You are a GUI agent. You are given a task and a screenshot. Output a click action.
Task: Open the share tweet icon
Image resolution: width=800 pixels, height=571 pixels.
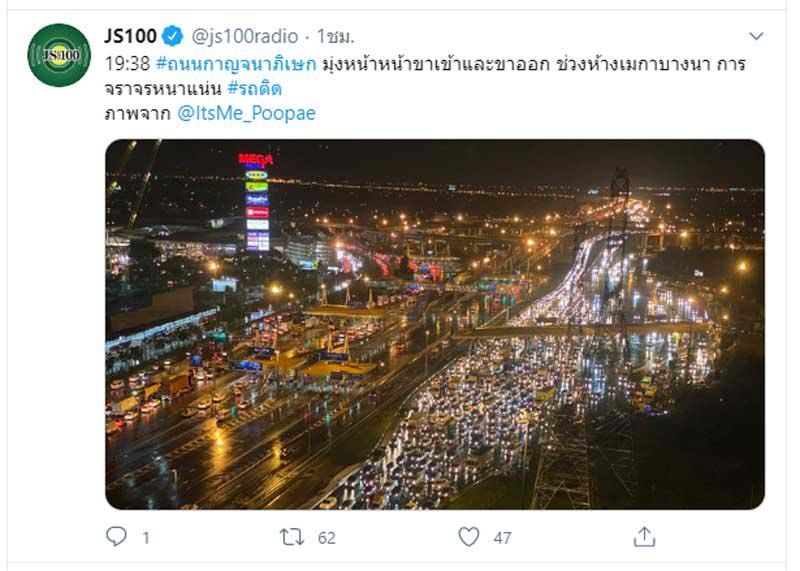tap(644, 537)
